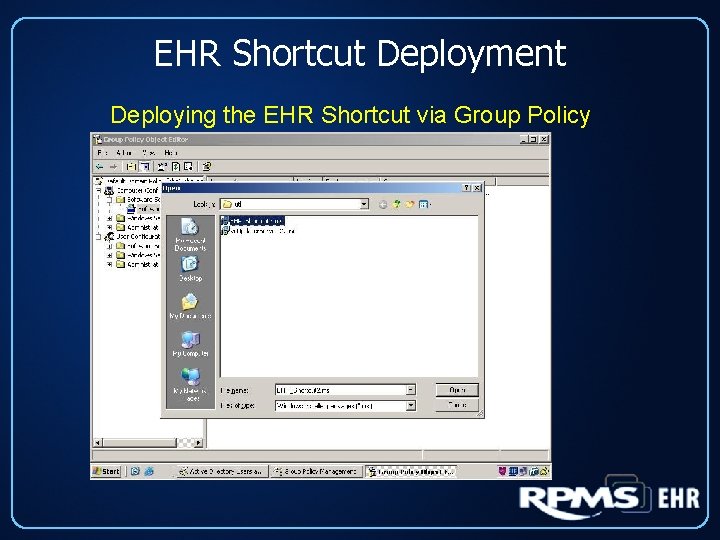720x540 pixels.
Task: Click the Back arrow in the editor toolbar
Action: (100, 167)
